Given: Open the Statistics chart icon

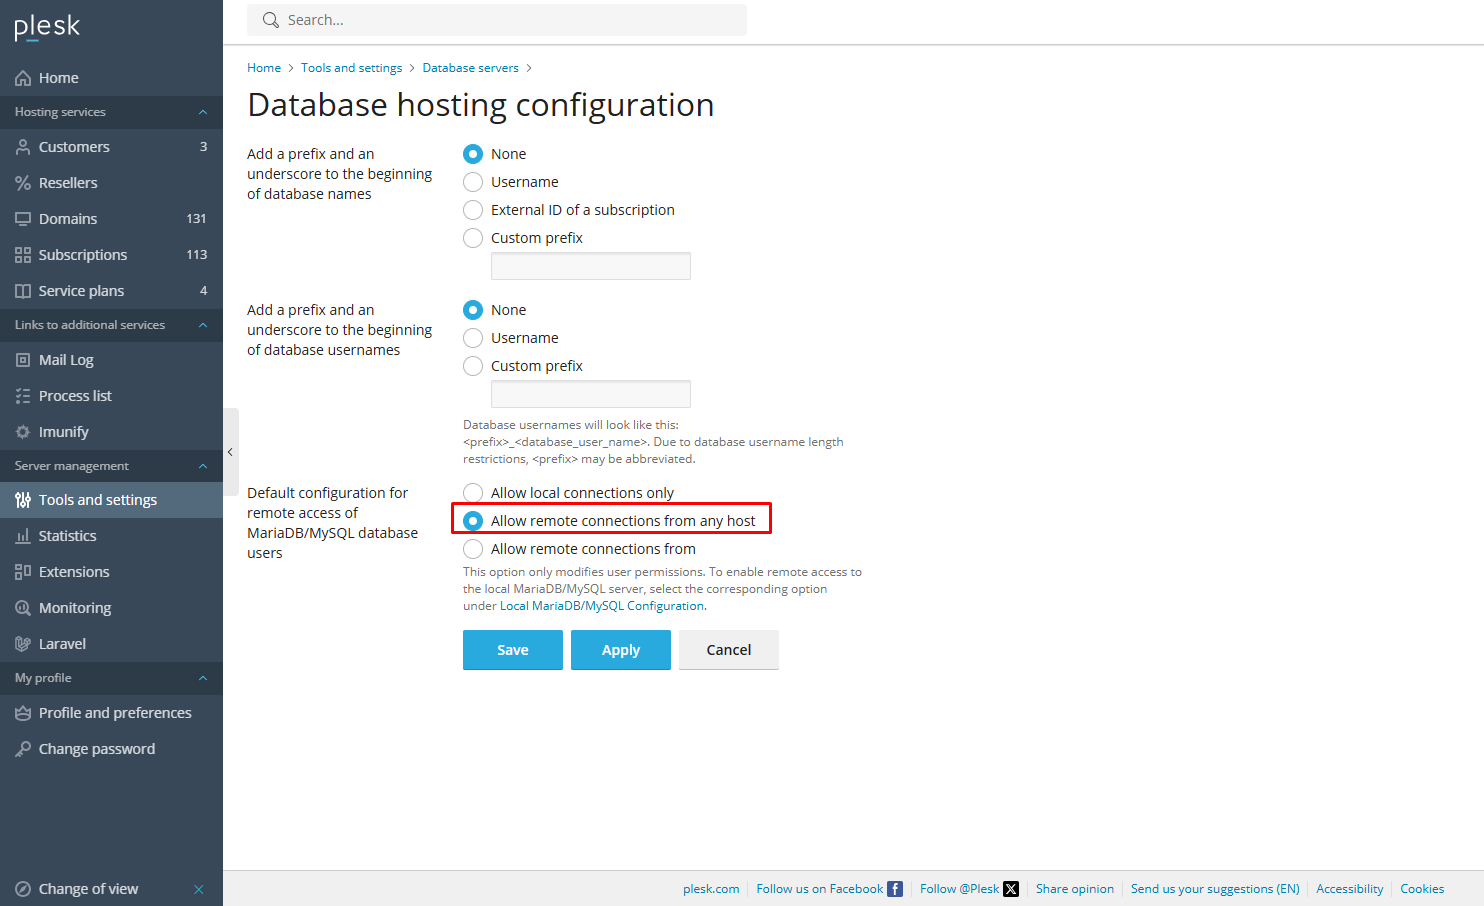Looking at the screenshot, I should tap(23, 536).
